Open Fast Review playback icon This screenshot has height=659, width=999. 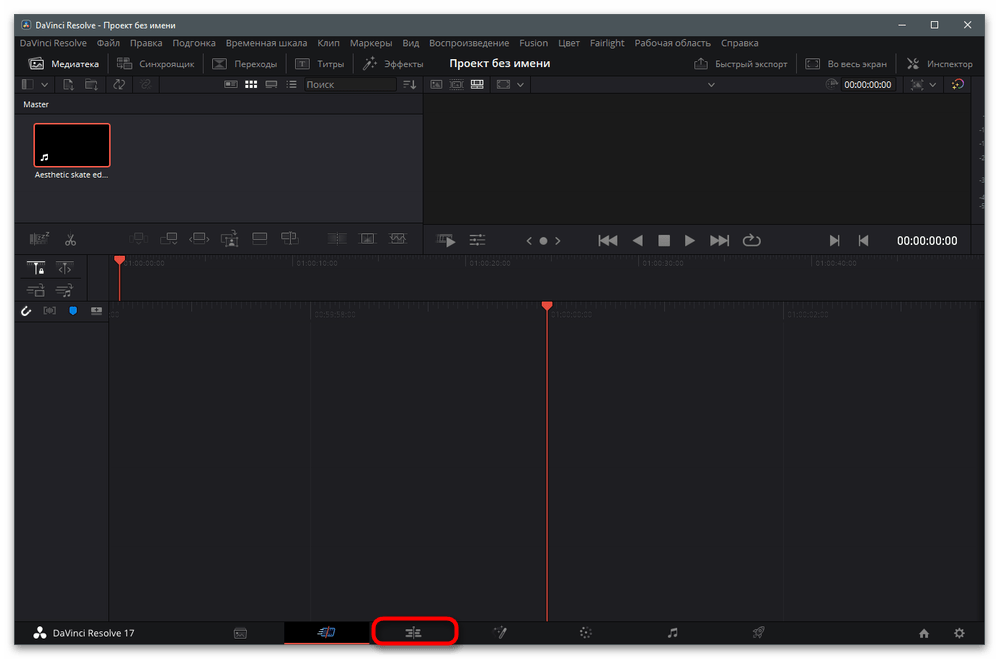(x=446, y=240)
